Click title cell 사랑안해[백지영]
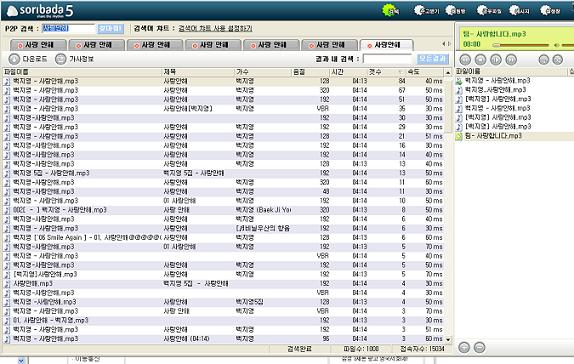 click(x=188, y=109)
